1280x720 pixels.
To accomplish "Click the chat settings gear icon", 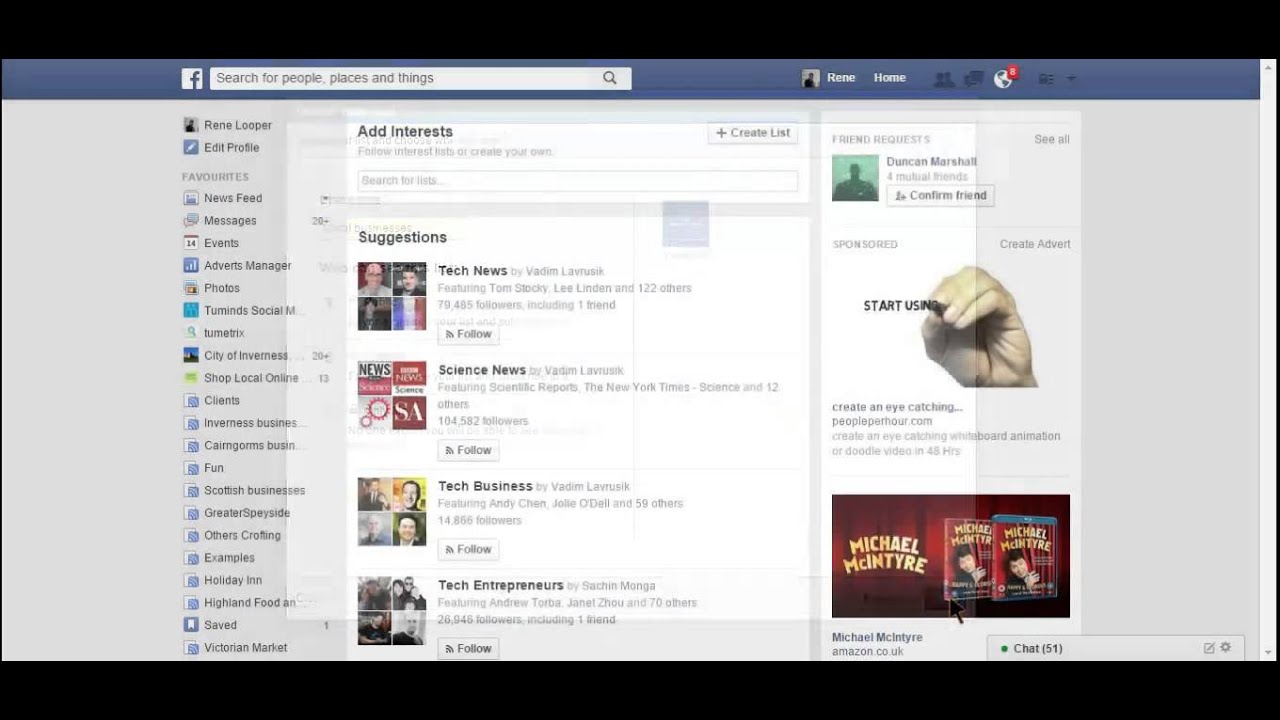I will [1226, 648].
